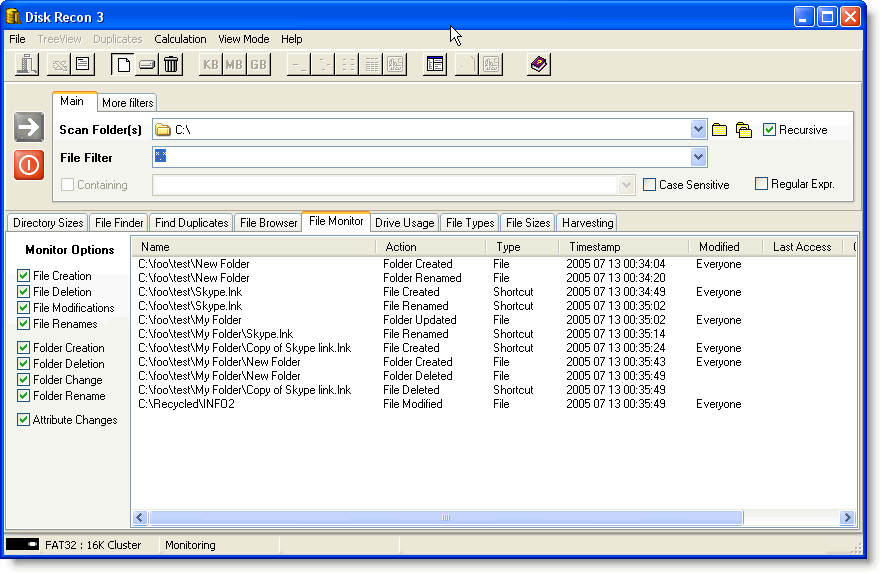Click the trash can toolbar icon
The image size is (882, 574).
[x=171, y=64]
